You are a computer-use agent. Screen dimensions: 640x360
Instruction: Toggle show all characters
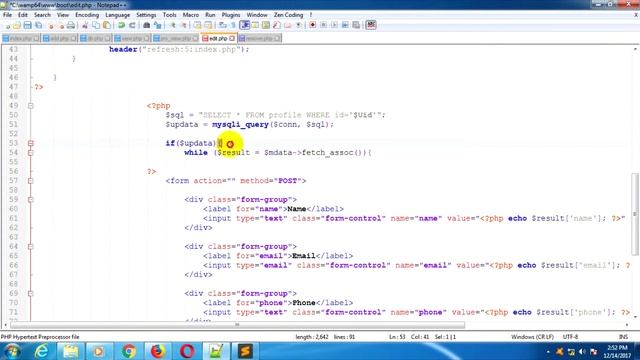[x=234, y=25]
